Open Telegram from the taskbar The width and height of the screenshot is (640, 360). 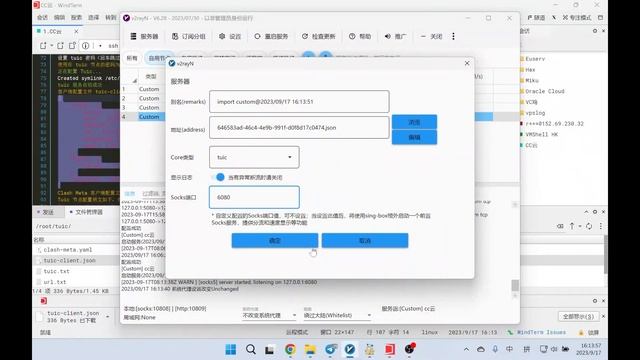coord(330,349)
